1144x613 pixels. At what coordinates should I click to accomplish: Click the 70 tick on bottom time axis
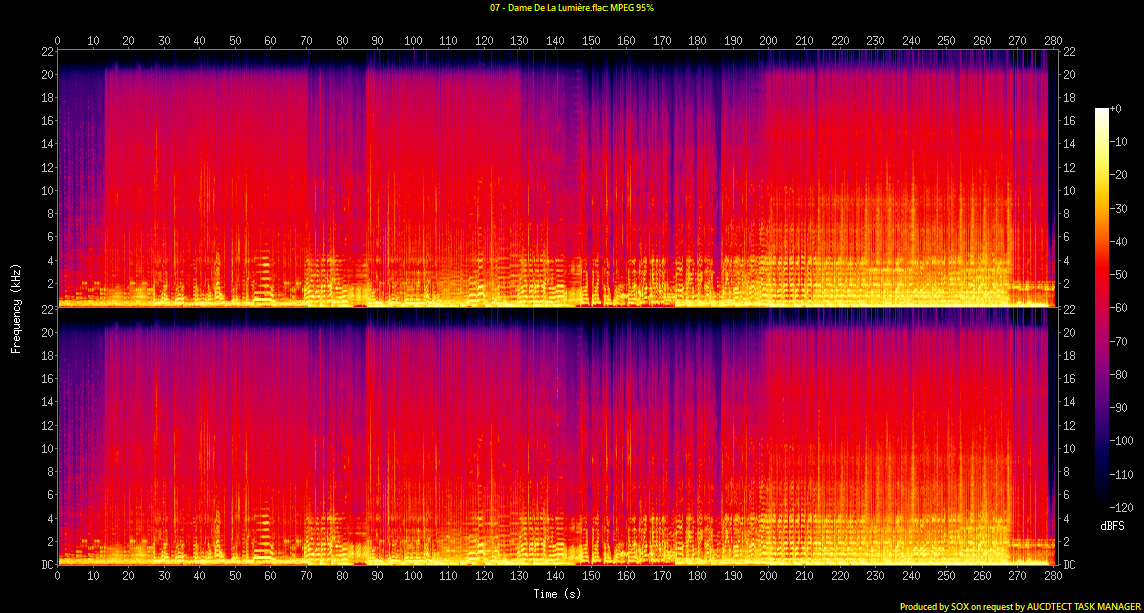[306, 577]
